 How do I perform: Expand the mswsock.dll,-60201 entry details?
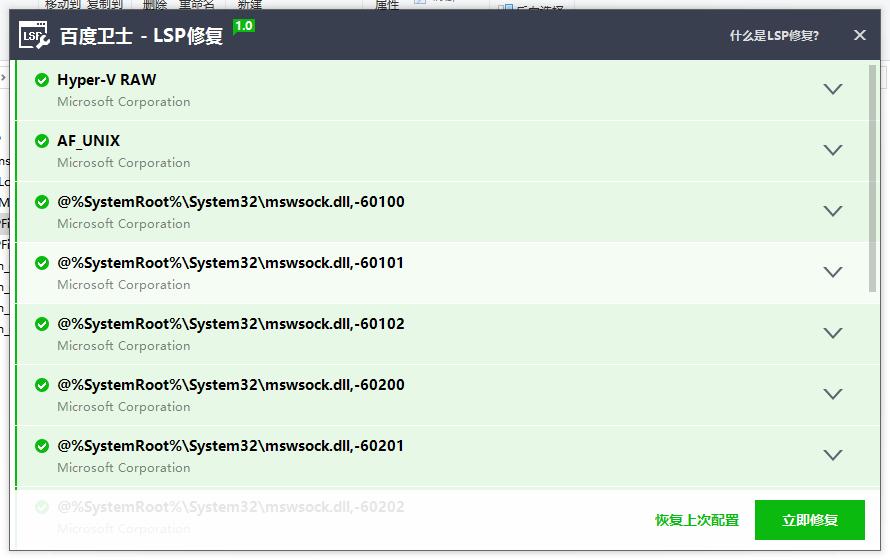pyautogui.click(x=833, y=455)
